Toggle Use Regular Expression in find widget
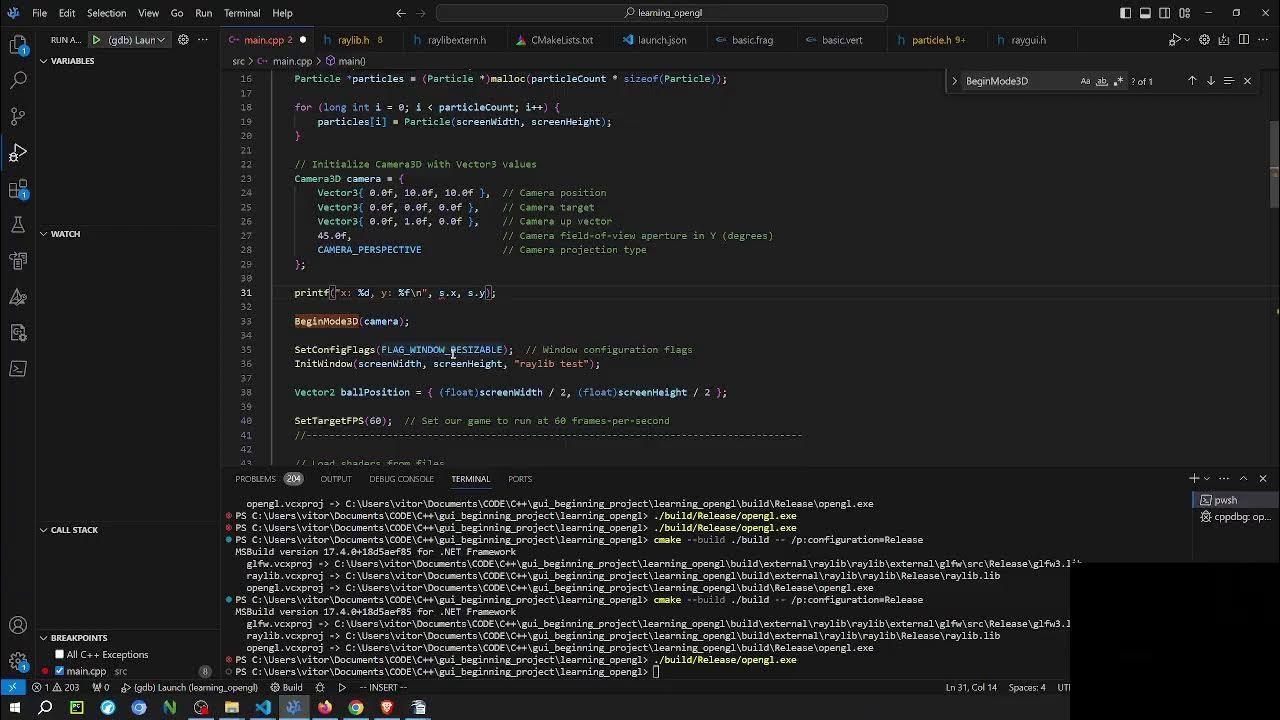The width and height of the screenshot is (1280, 720). (1118, 81)
